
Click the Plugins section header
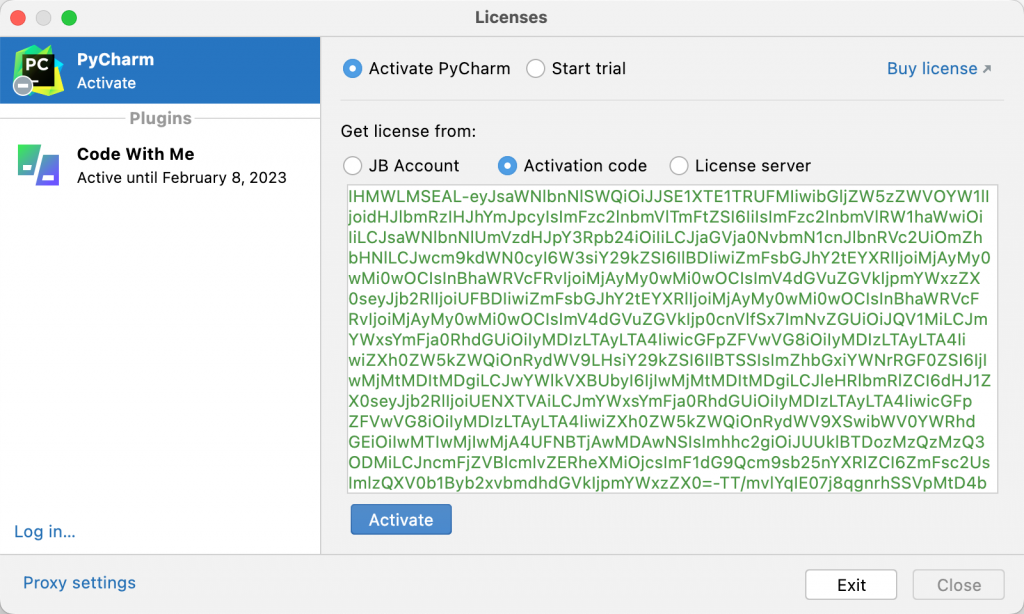coord(161,118)
